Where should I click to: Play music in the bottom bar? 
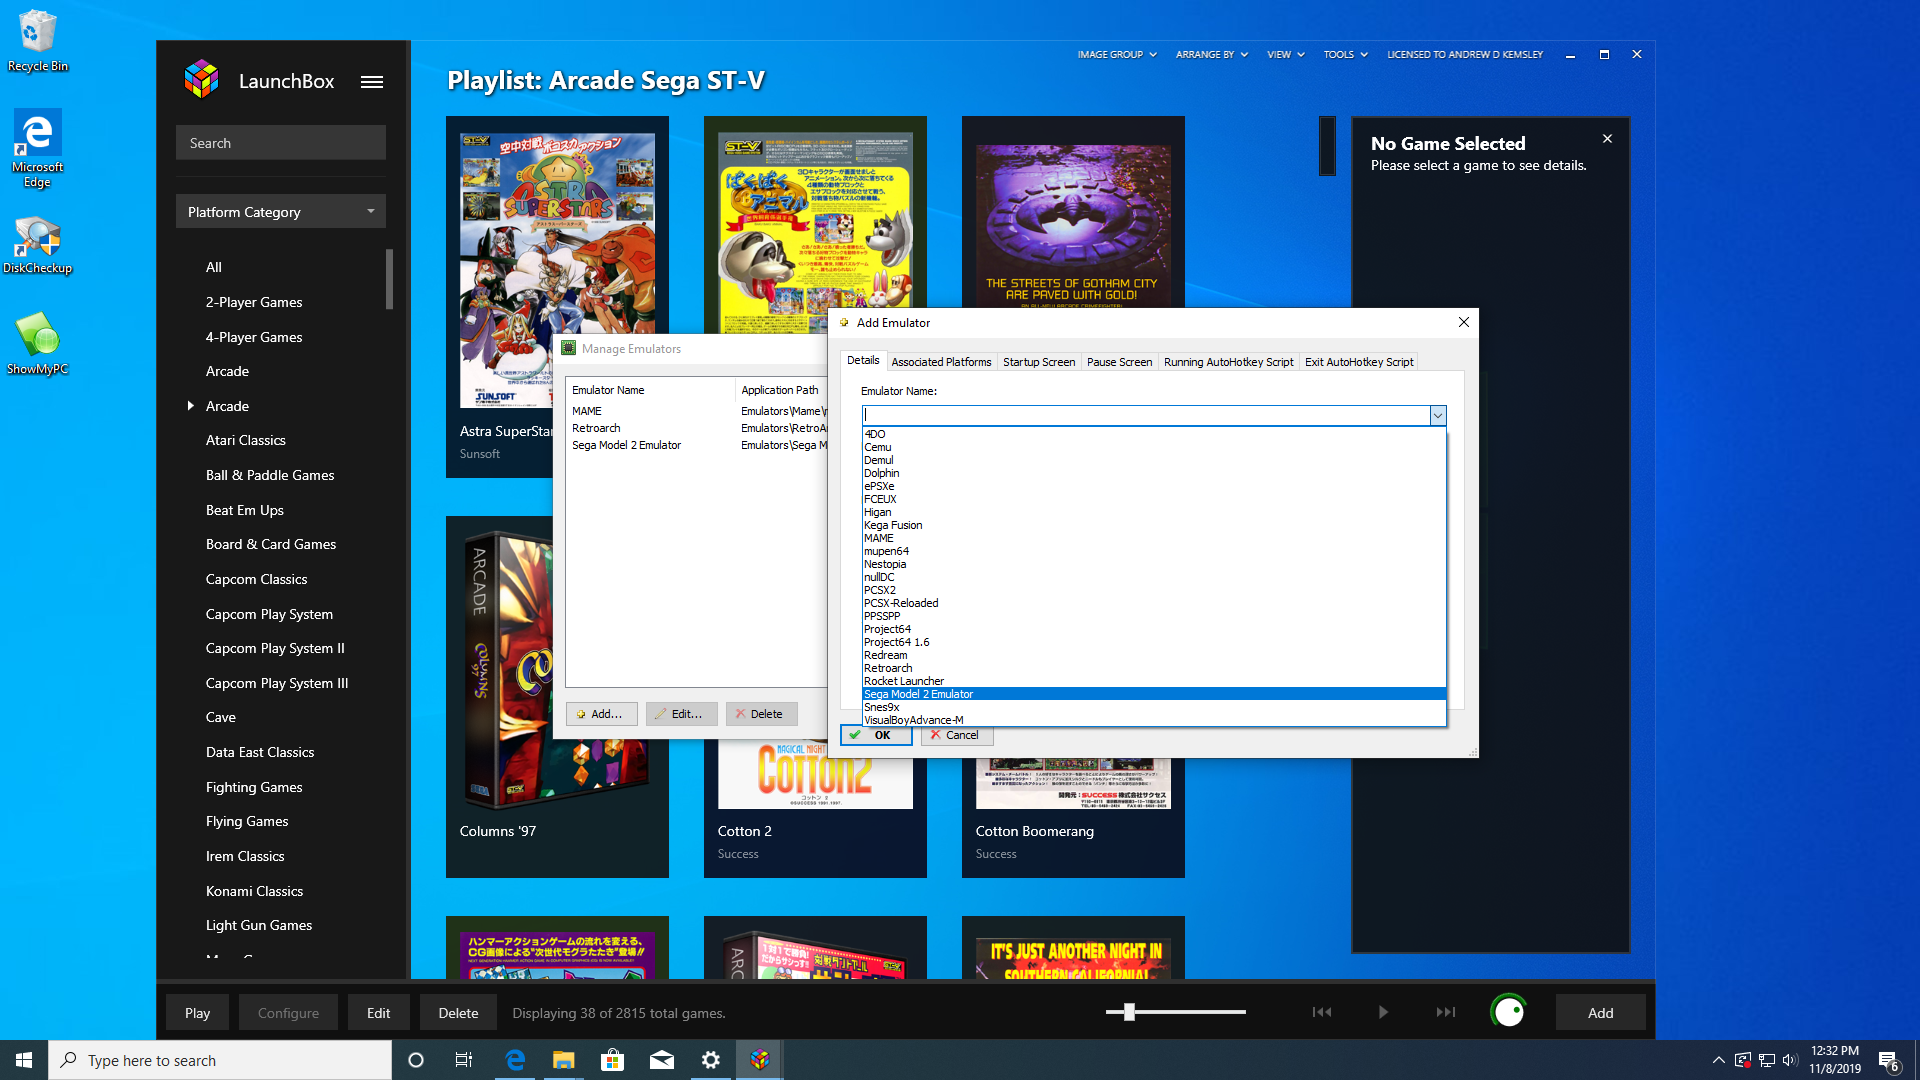[x=1383, y=1012]
